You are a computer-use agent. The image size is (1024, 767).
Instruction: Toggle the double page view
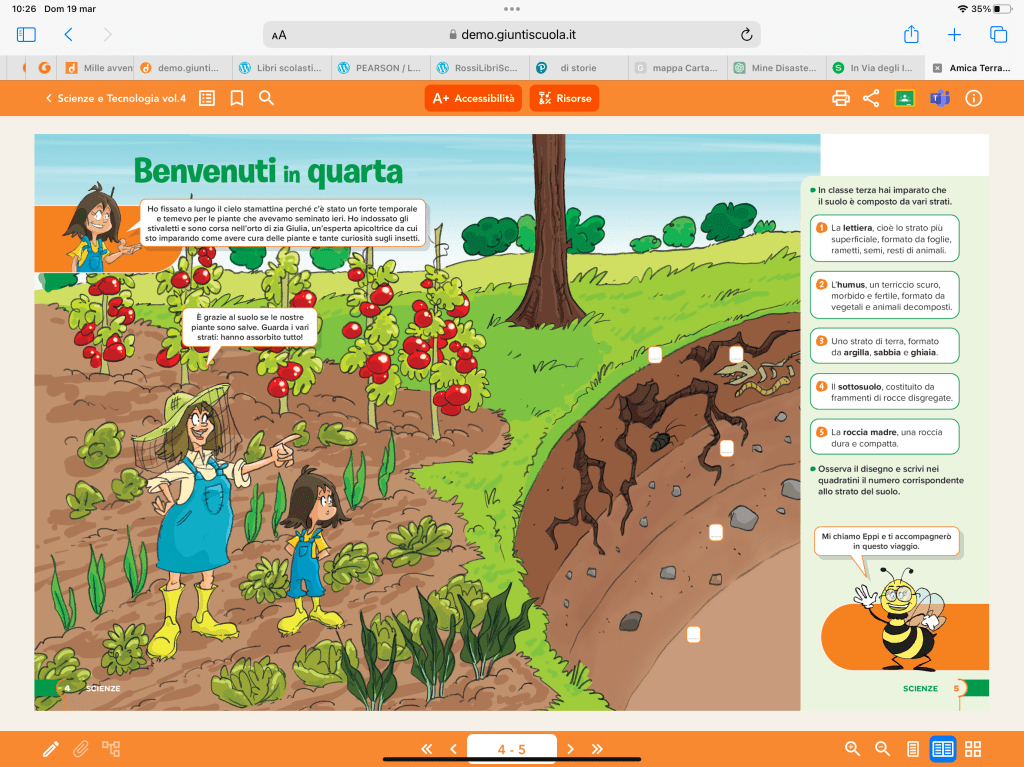click(942, 748)
